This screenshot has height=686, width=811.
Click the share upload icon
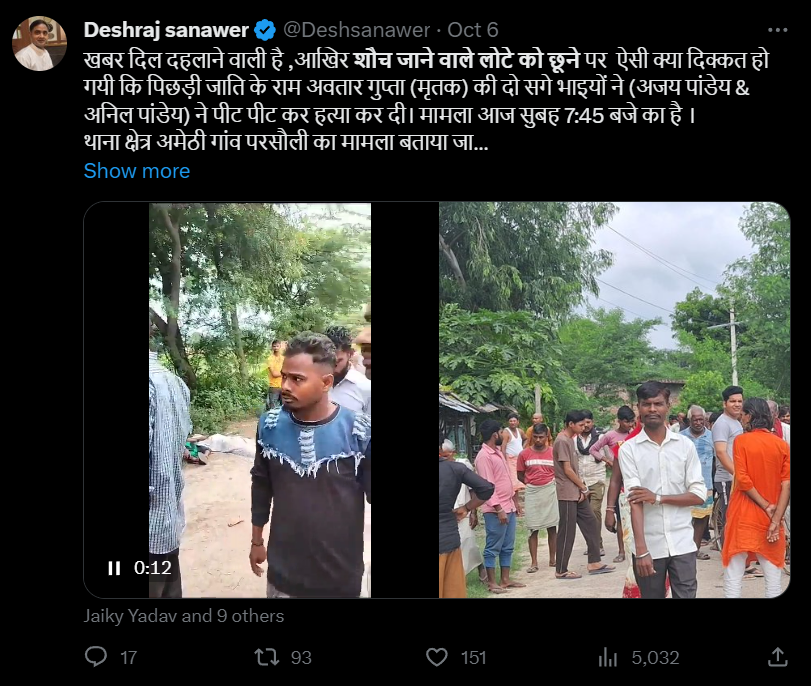[777, 656]
